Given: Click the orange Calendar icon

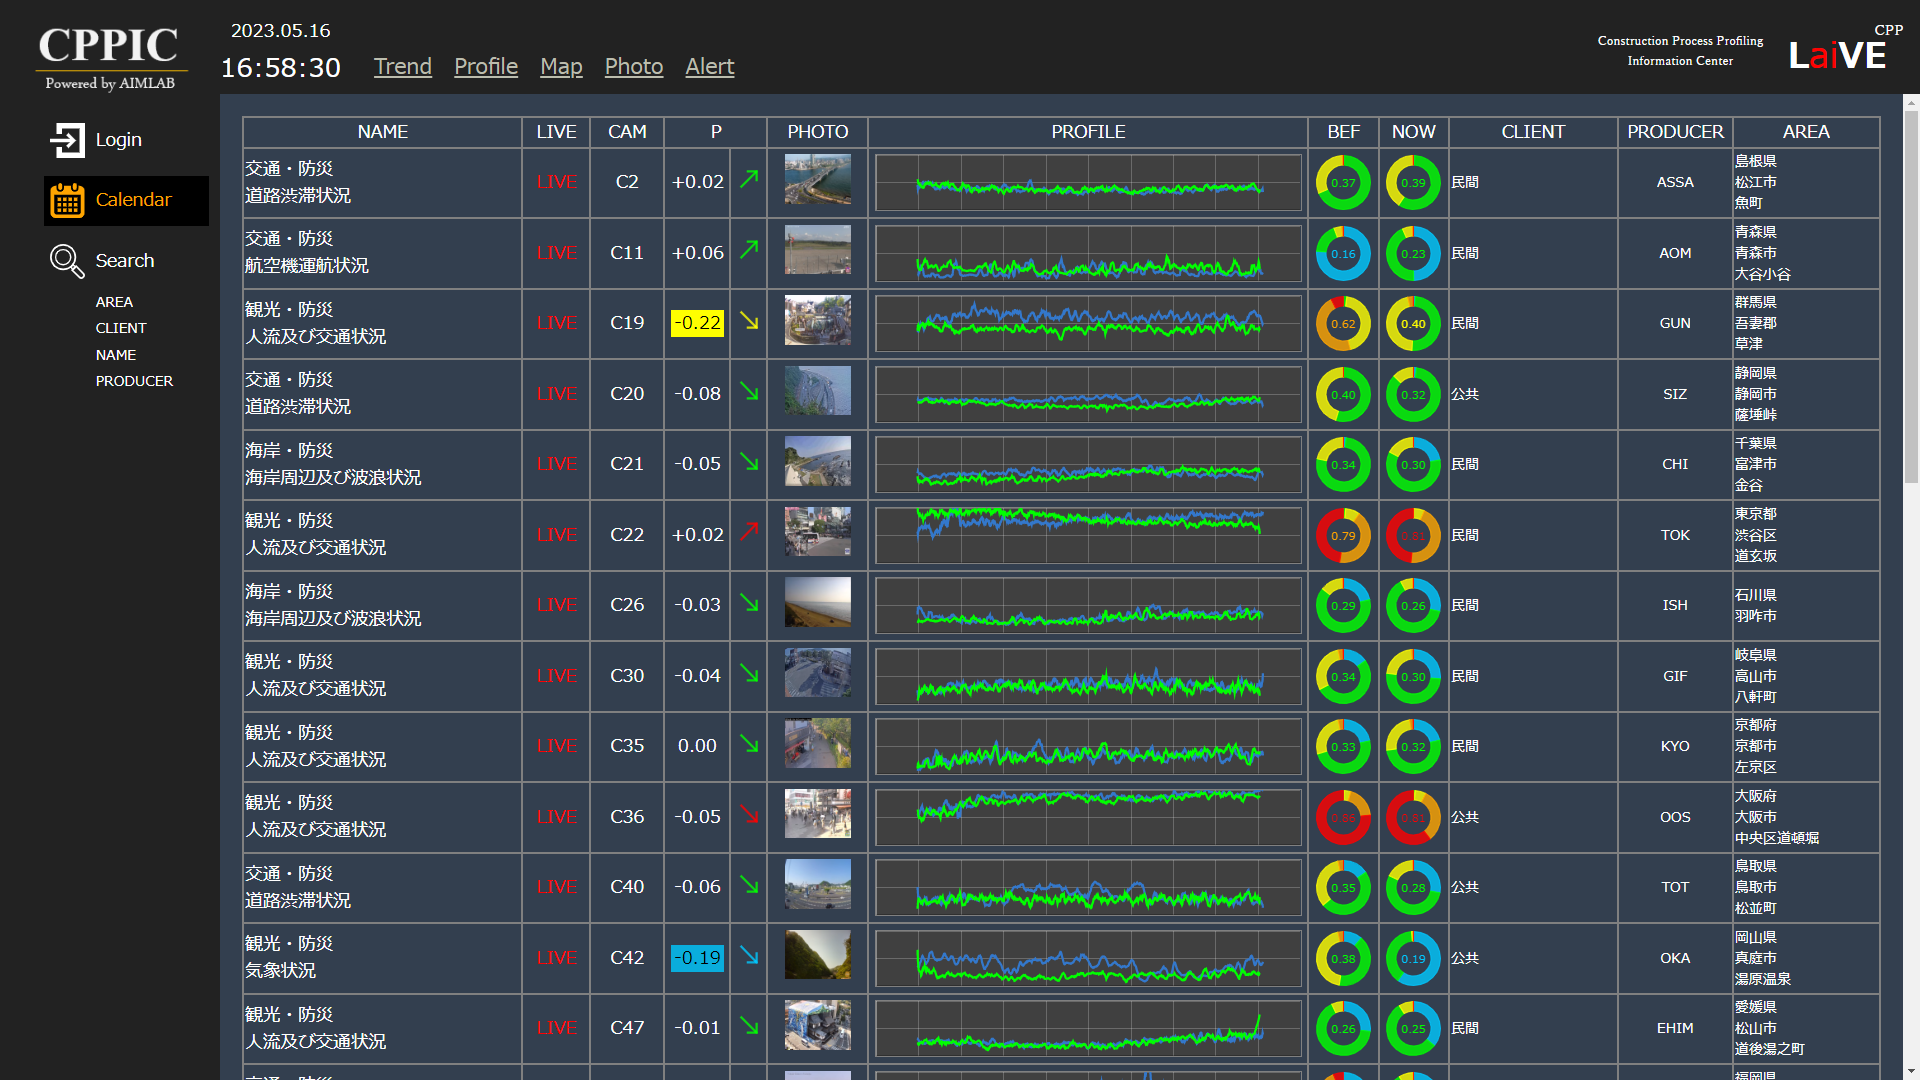Looking at the screenshot, I should 67,200.
